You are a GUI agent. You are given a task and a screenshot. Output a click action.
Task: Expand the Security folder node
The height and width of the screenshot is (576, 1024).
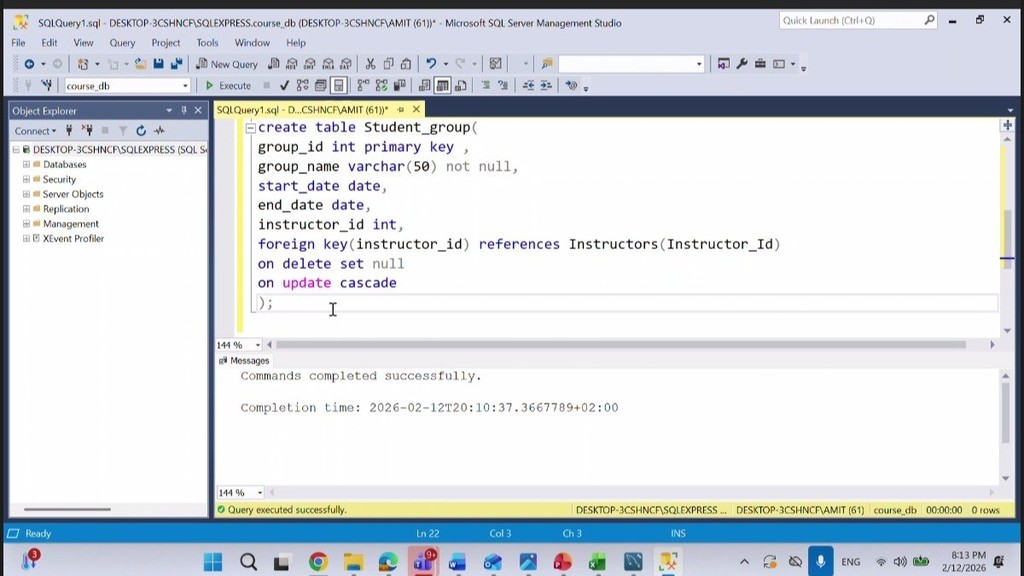point(26,179)
